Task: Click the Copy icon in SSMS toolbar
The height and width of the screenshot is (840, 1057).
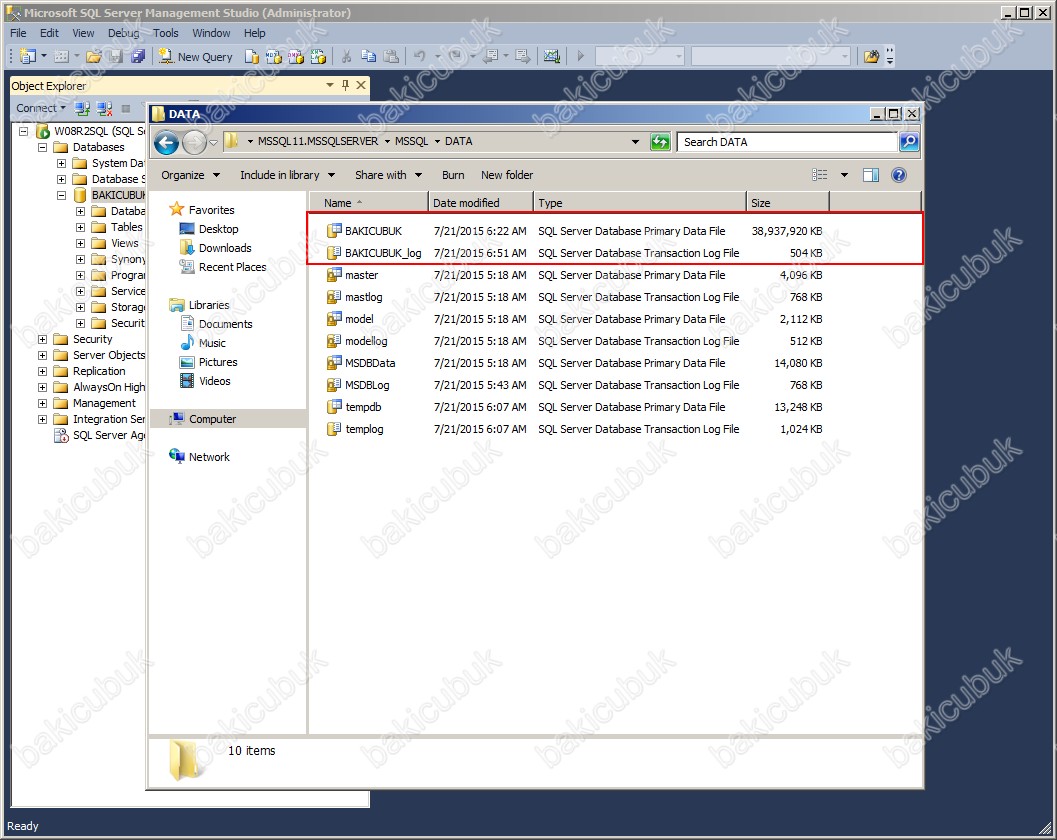Action: coord(369,57)
